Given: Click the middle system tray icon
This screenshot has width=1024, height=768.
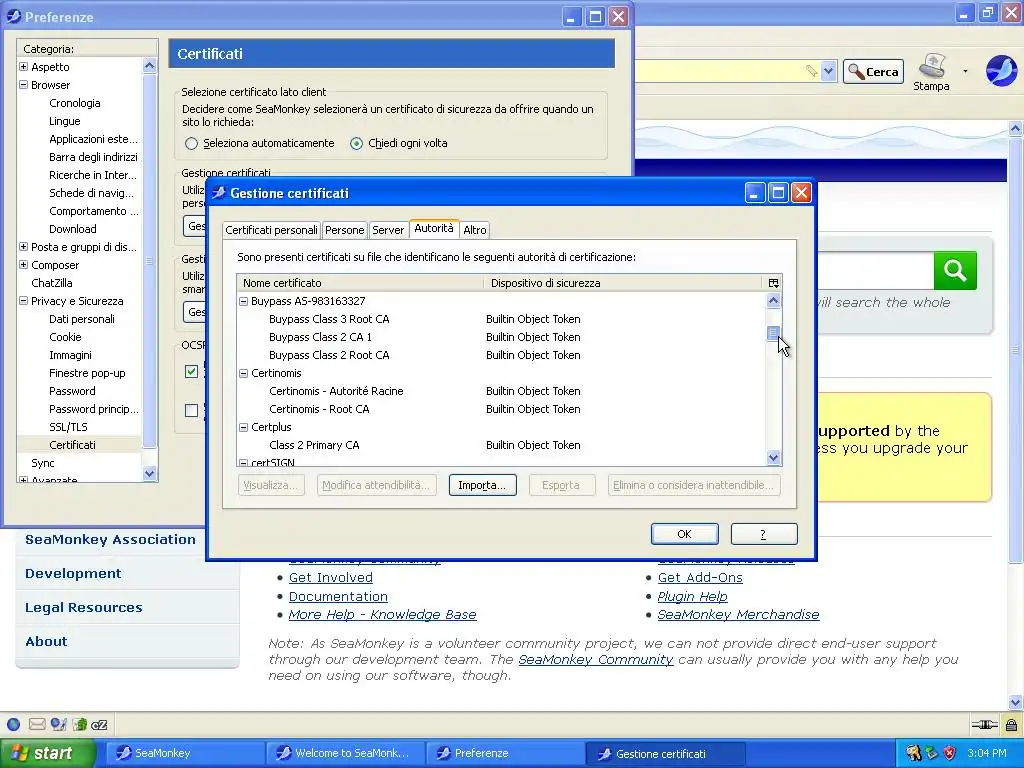Looking at the screenshot, I should [931, 753].
